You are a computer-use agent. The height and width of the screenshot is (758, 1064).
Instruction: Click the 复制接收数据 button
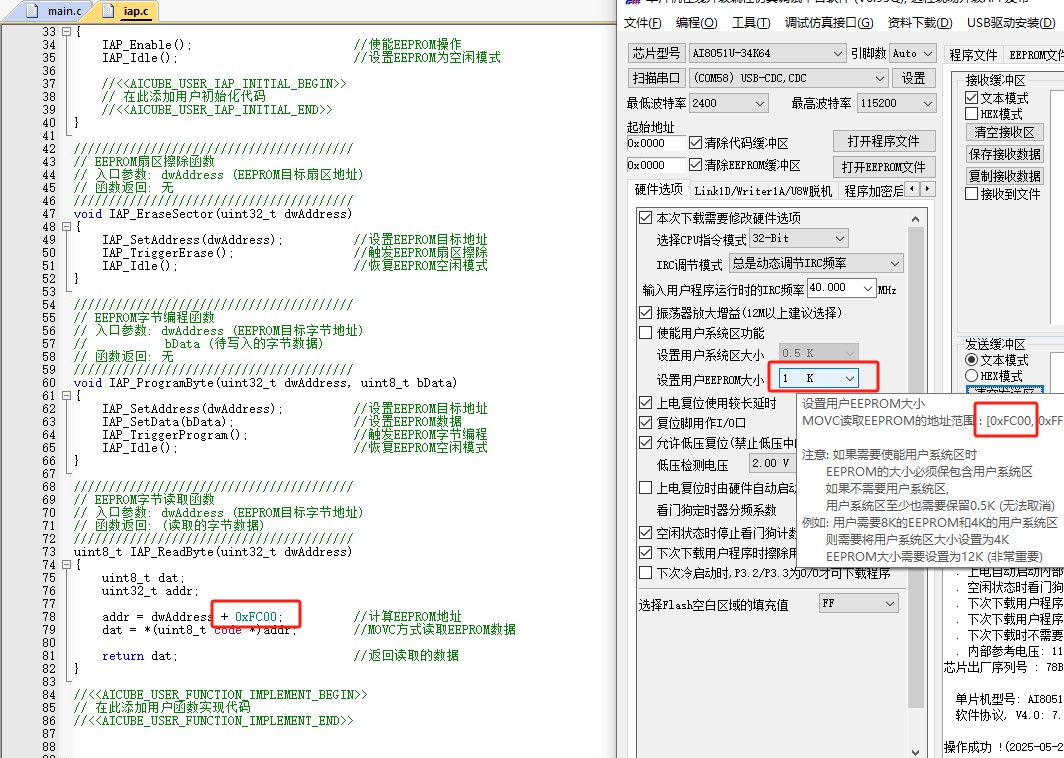(1004, 176)
